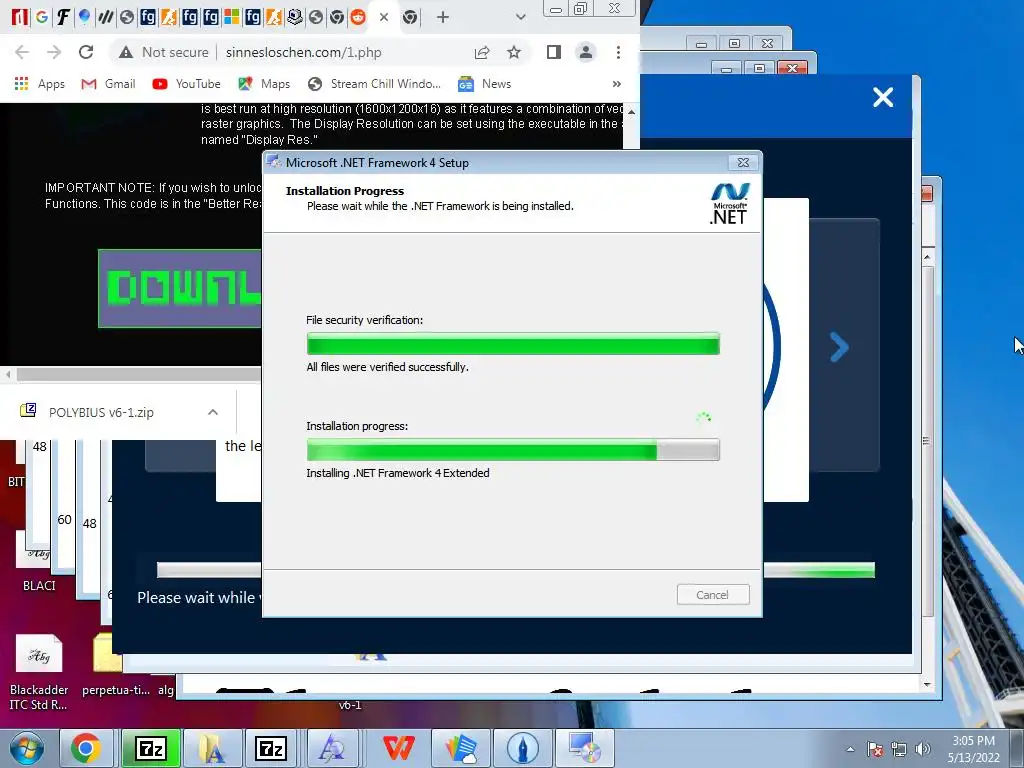
Task: Open the network tray icon
Action: [x=899, y=749]
